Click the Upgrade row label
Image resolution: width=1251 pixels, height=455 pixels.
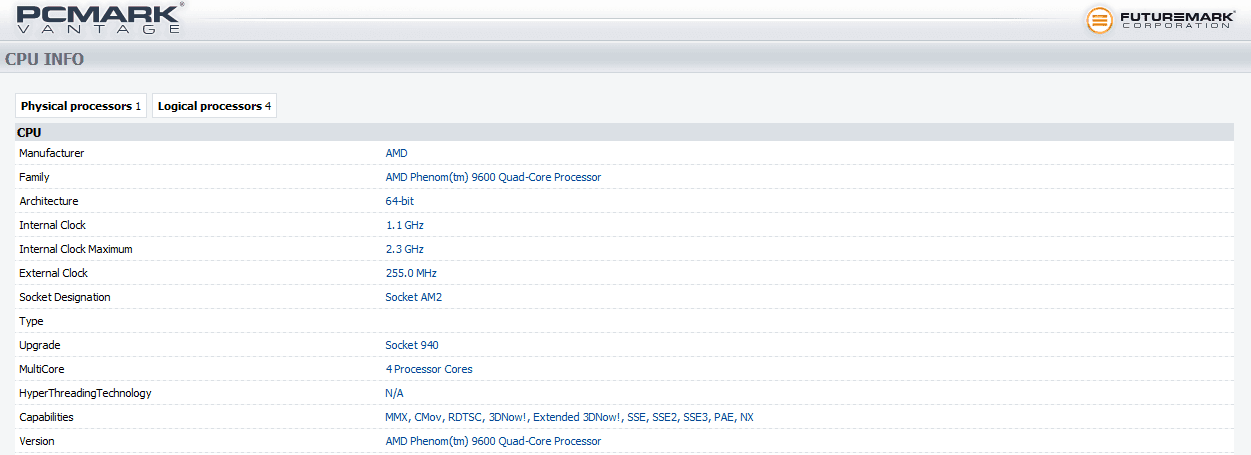point(40,345)
